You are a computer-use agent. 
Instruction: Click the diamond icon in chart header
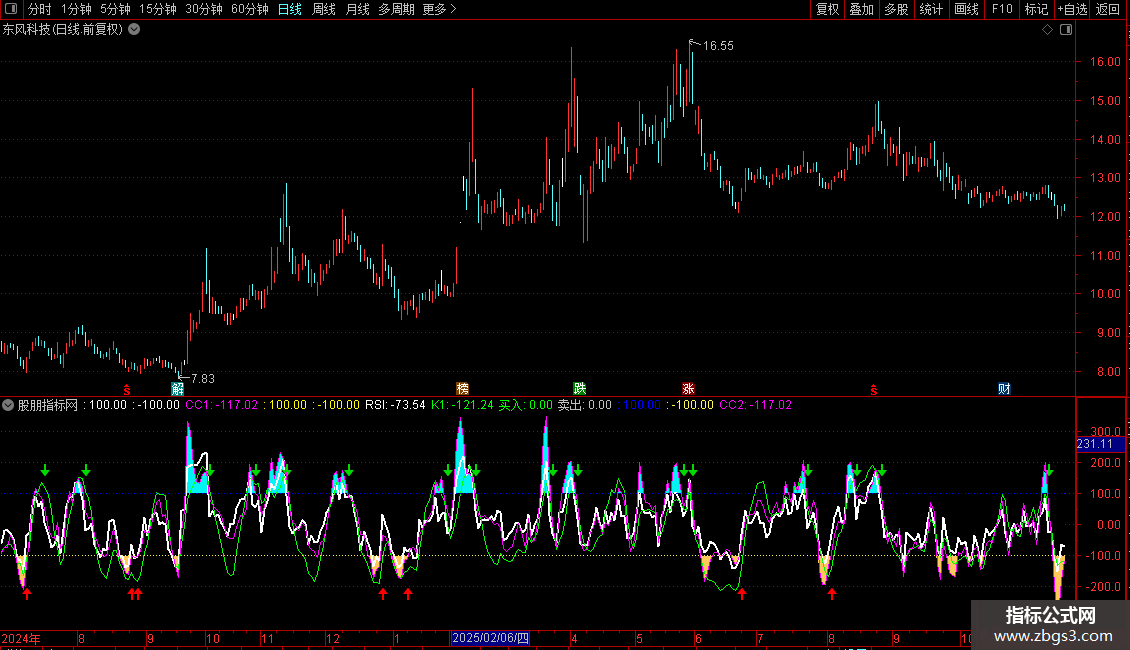click(1047, 30)
